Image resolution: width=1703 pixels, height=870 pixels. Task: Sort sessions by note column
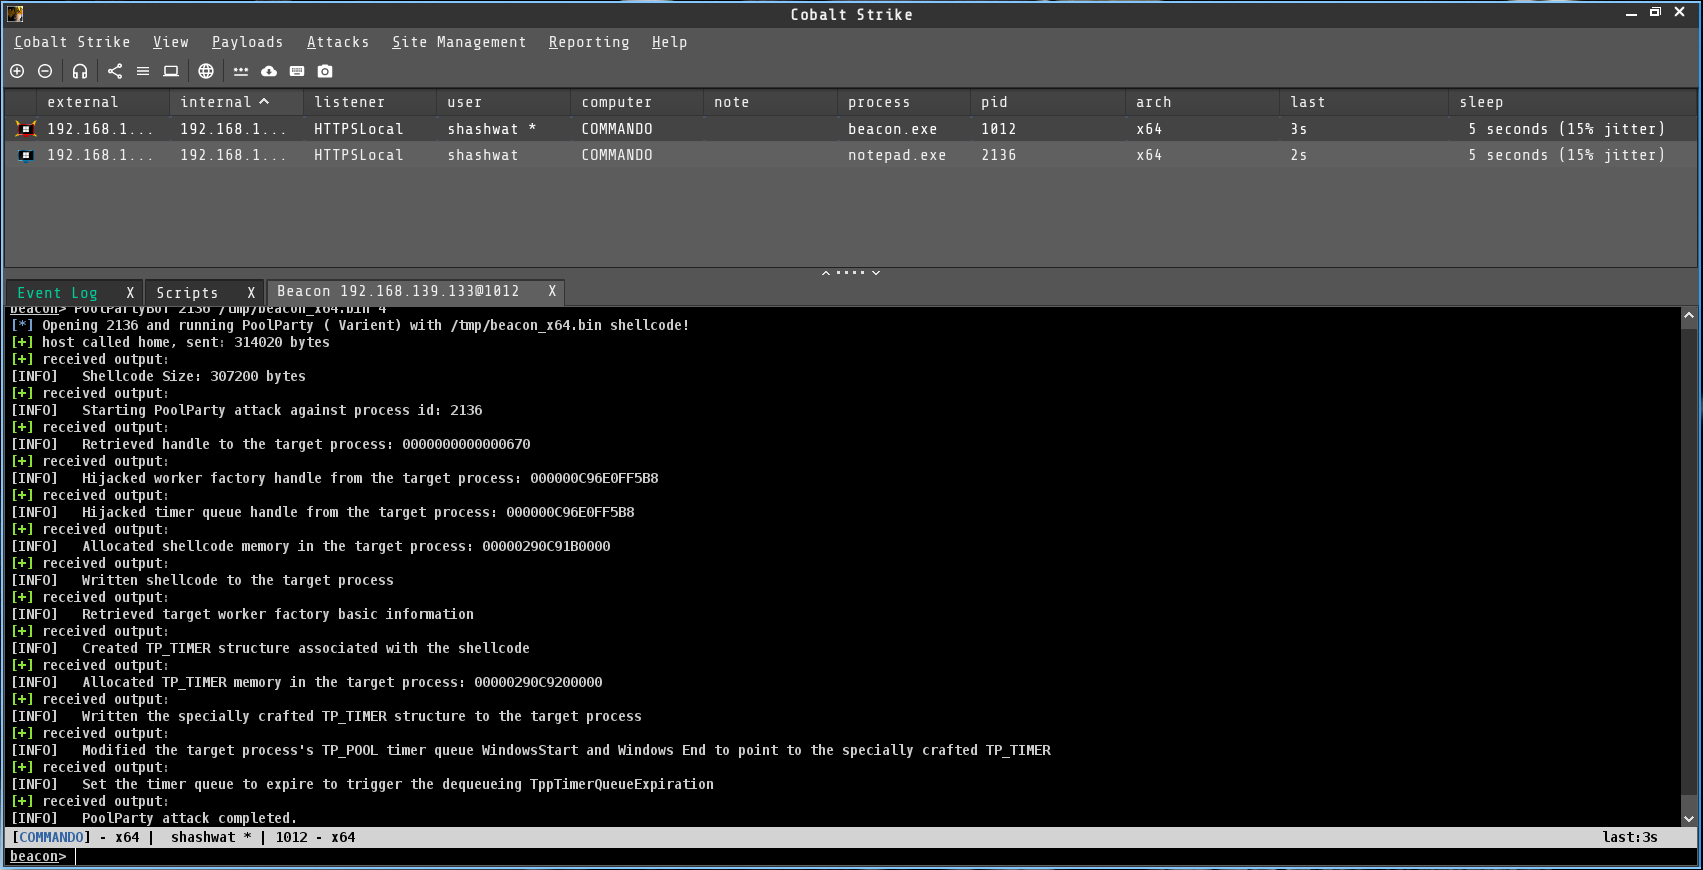click(x=770, y=102)
